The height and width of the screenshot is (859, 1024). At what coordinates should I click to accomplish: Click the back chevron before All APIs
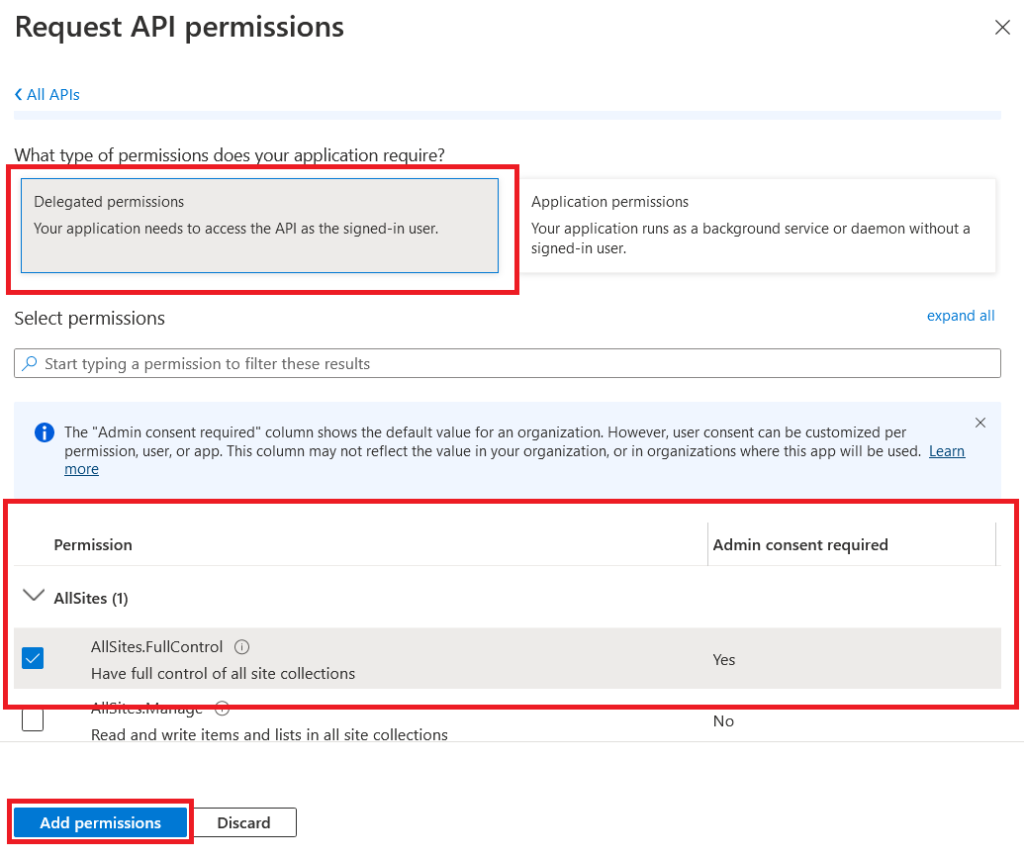pyautogui.click(x=17, y=94)
